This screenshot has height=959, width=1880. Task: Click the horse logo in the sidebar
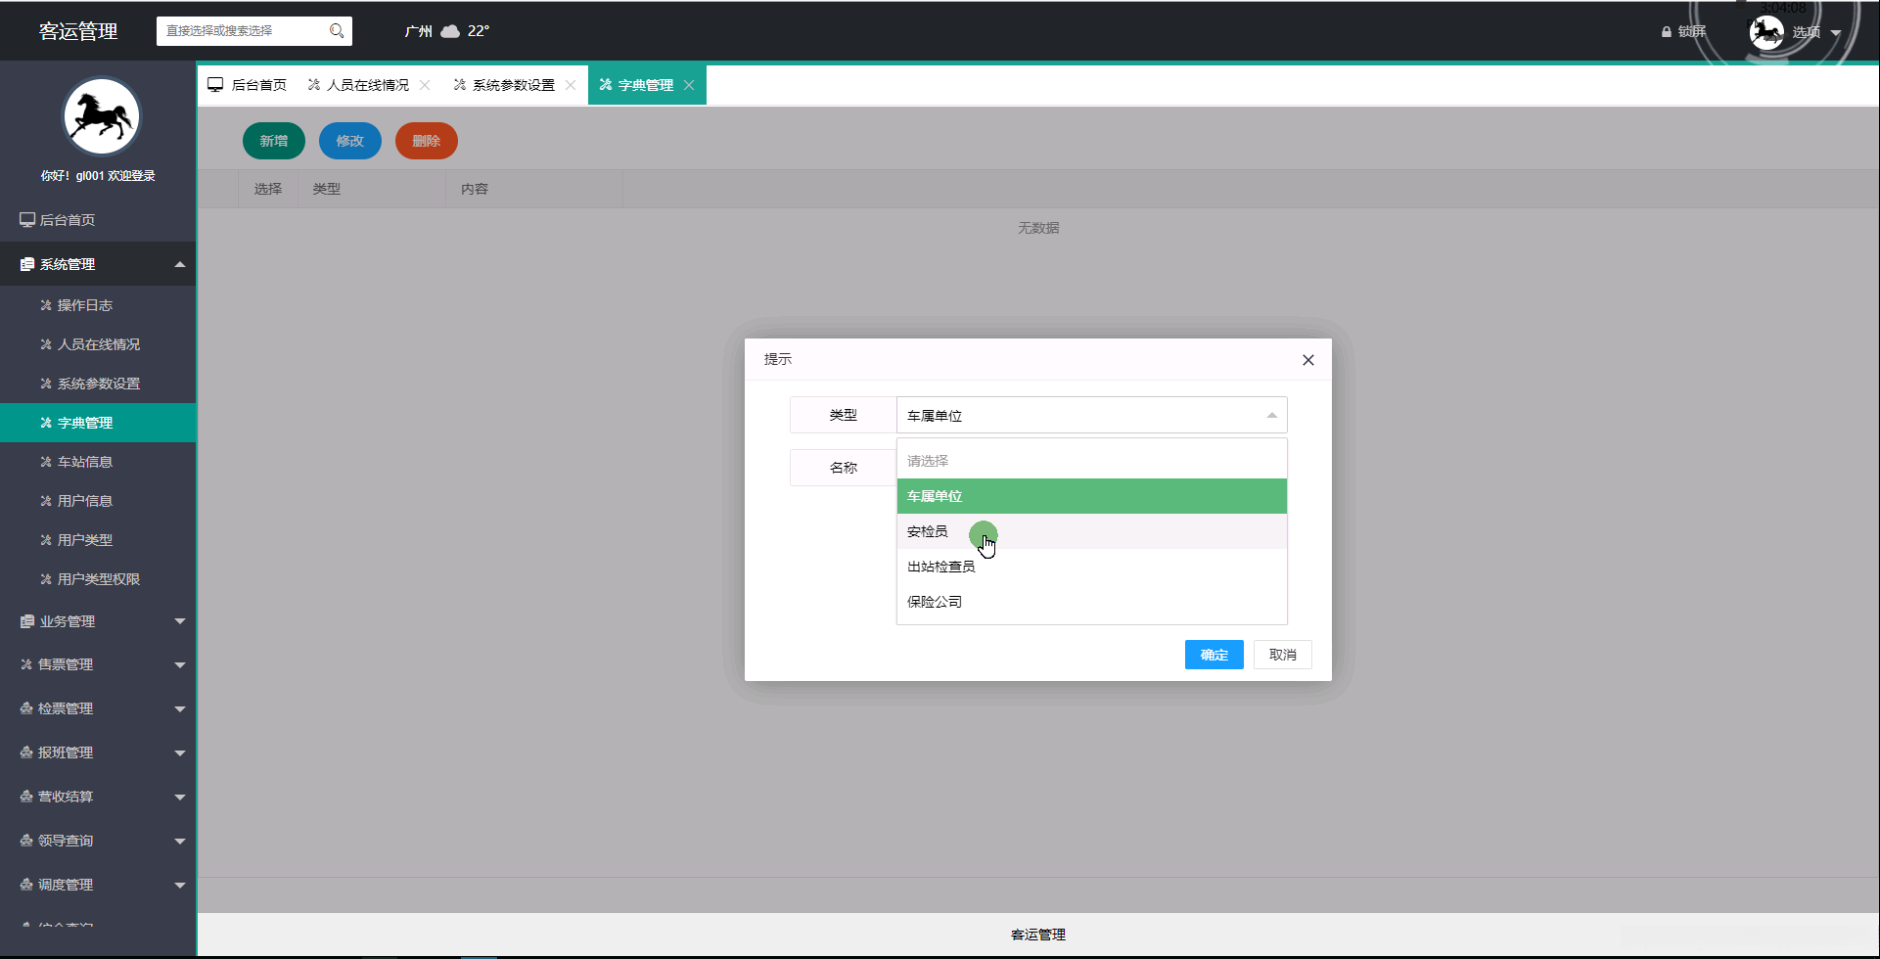[x=101, y=117]
